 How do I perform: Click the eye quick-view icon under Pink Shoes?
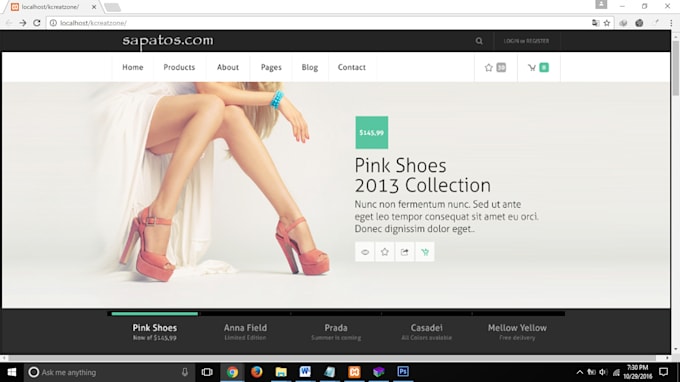coord(365,252)
